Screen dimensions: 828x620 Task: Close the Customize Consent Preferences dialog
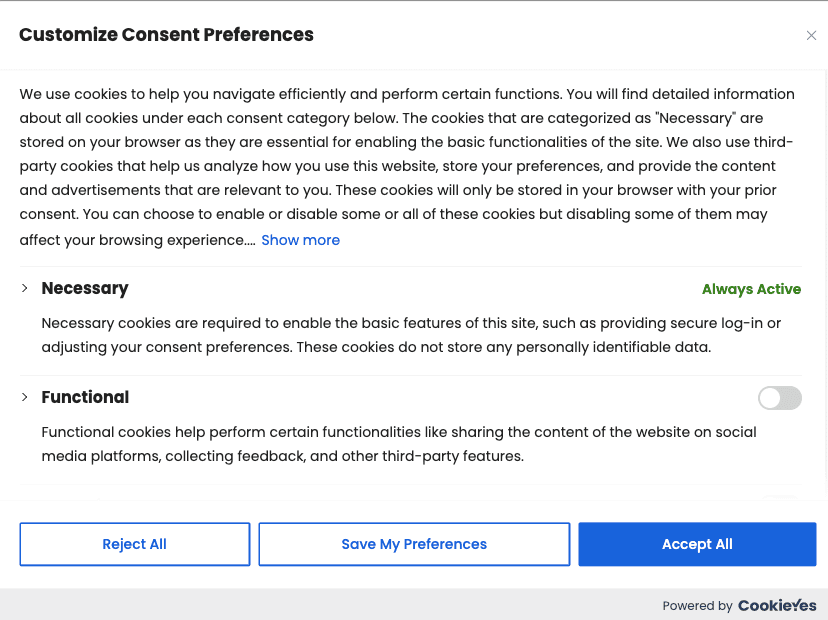(x=811, y=35)
